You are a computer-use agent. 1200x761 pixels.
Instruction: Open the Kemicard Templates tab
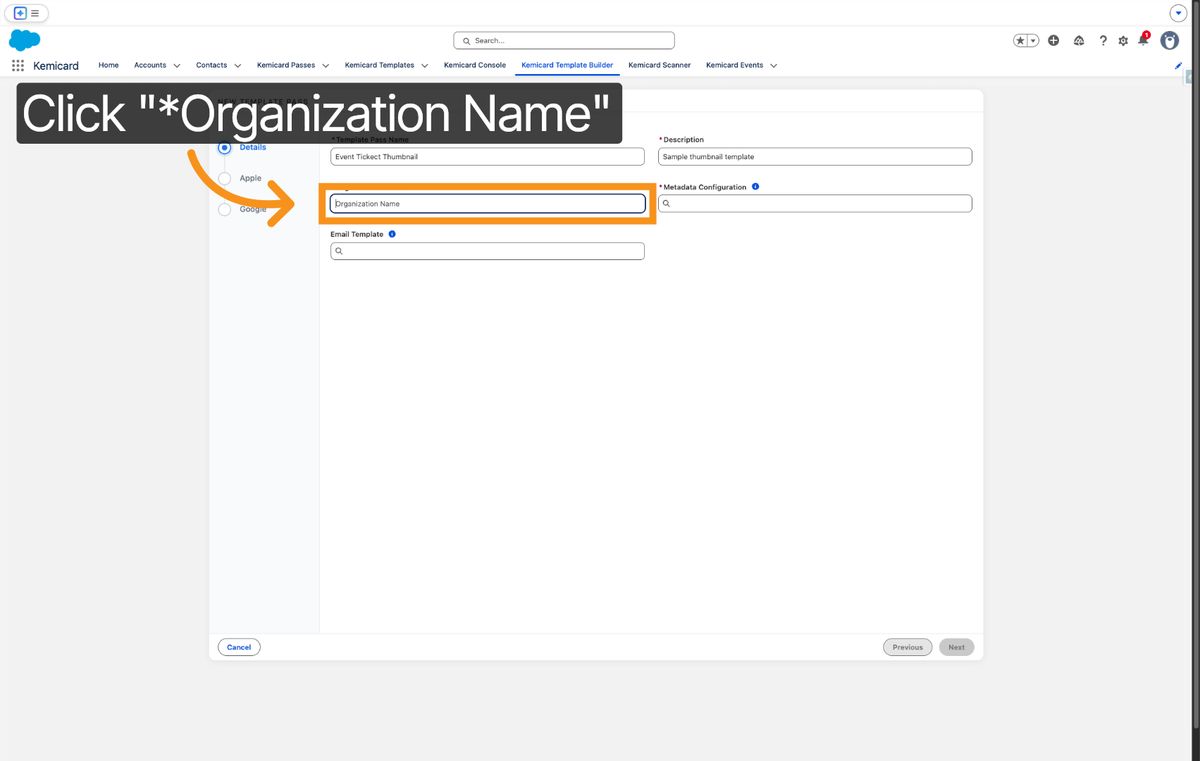click(380, 65)
